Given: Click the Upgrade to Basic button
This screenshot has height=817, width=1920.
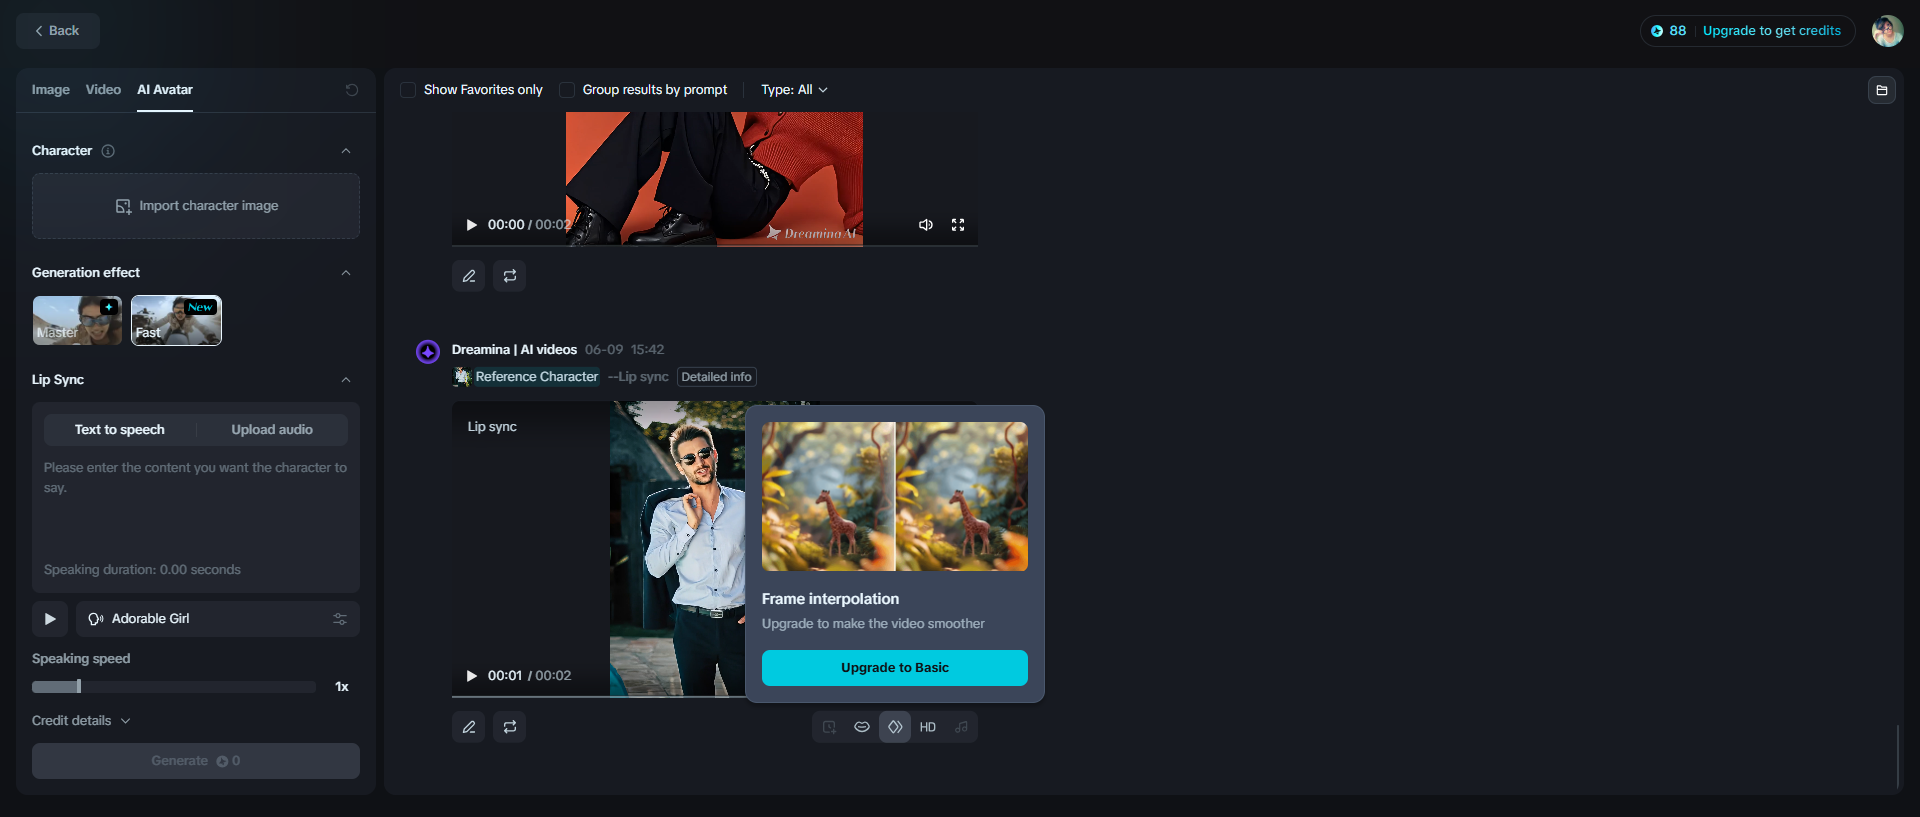Looking at the screenshot, I should (x=895, y=668).
